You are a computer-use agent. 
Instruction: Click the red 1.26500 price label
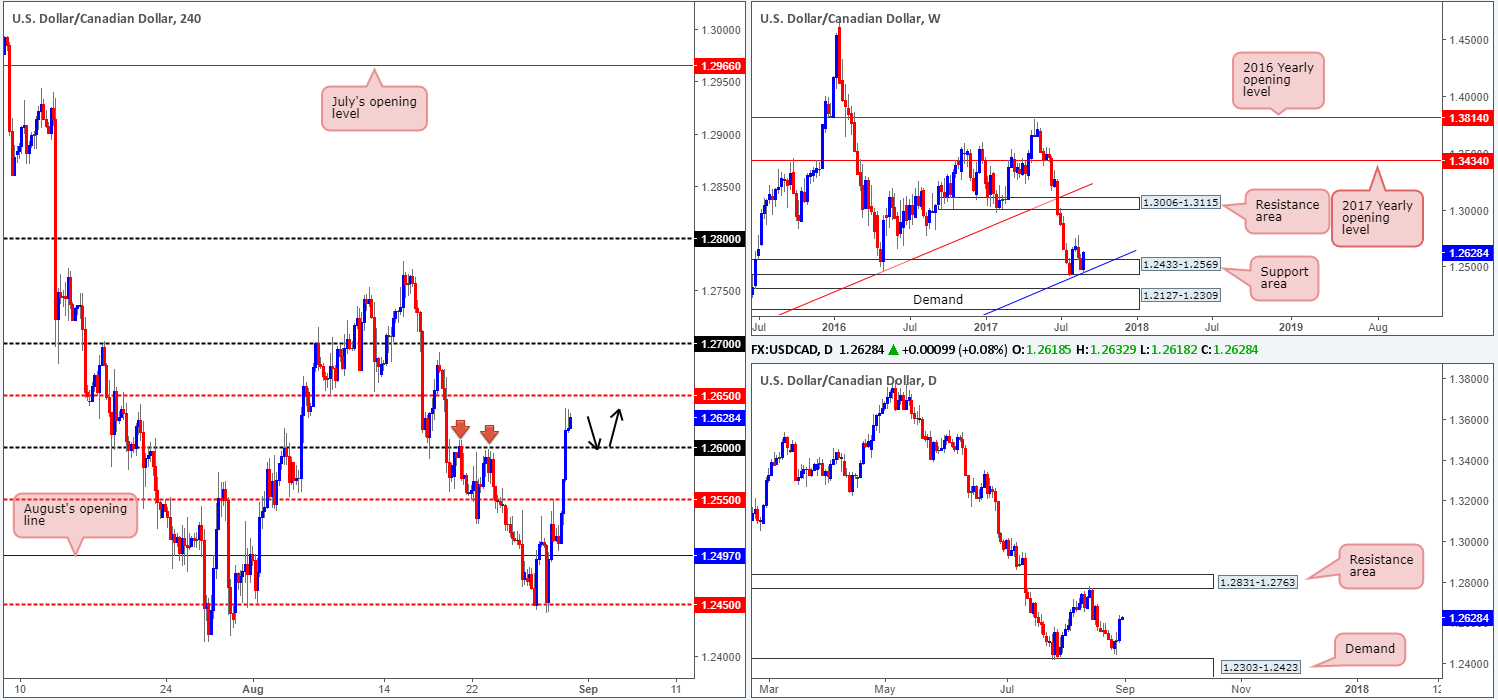[719, 396]
